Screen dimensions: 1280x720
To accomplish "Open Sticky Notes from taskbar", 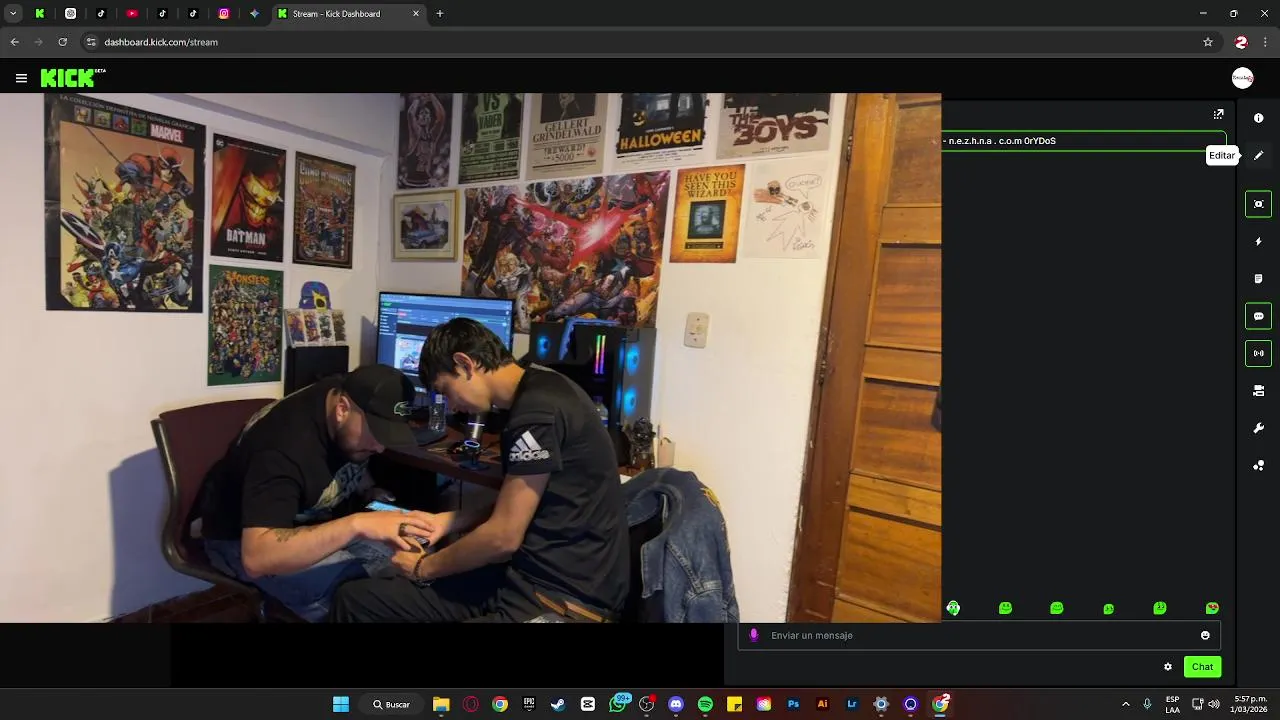I will 734,704.
